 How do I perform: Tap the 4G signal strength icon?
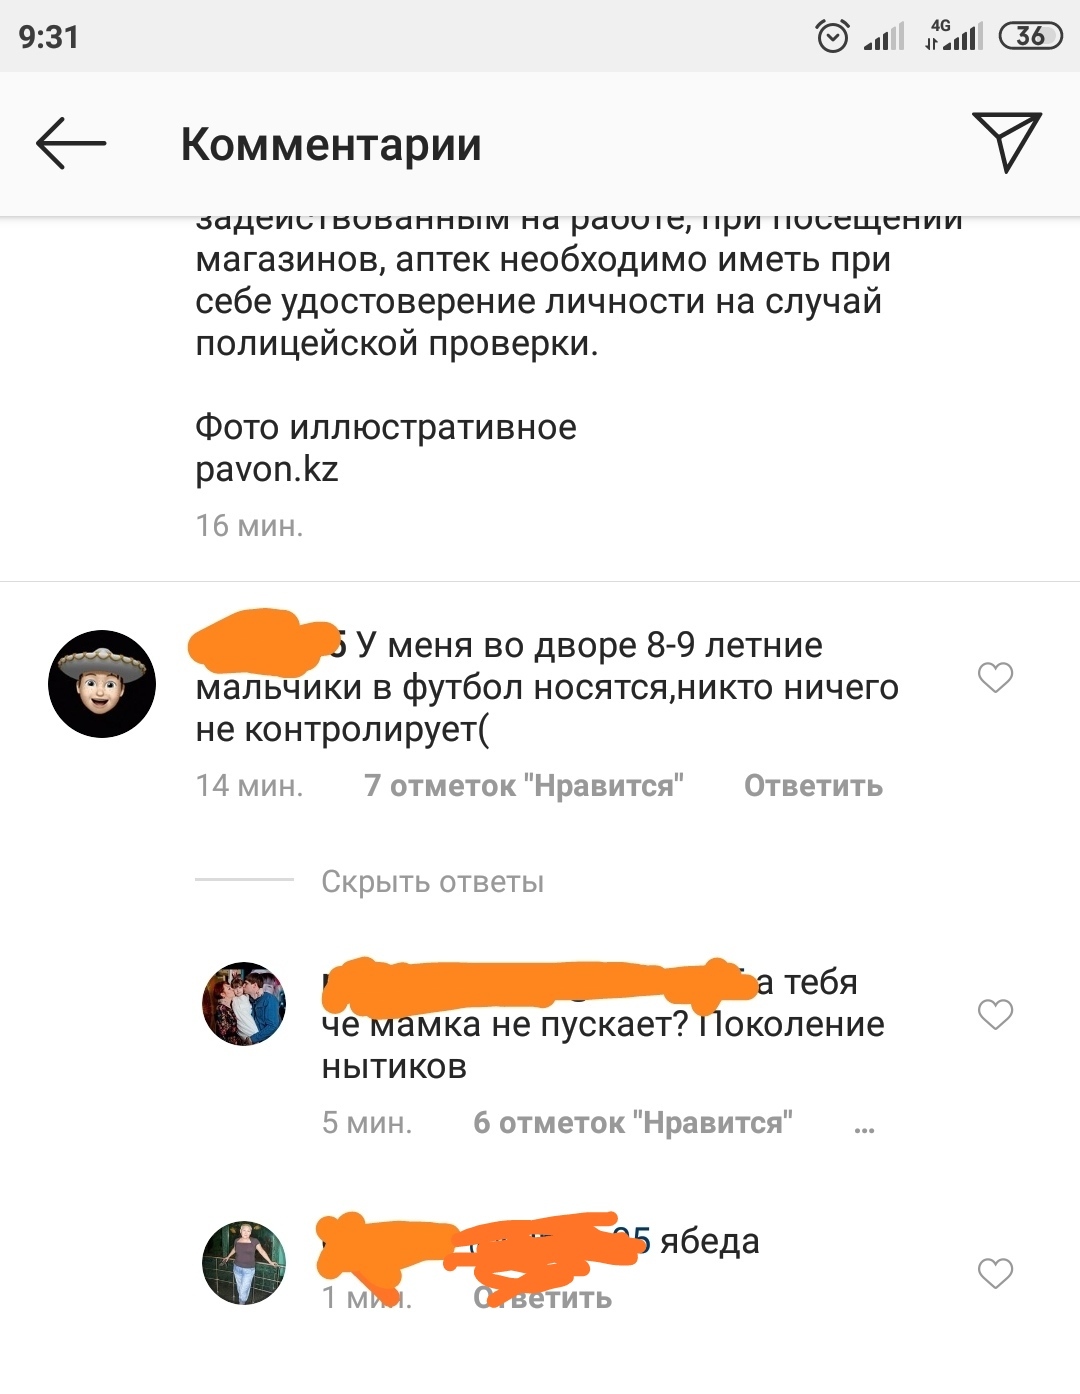[954, 35]
